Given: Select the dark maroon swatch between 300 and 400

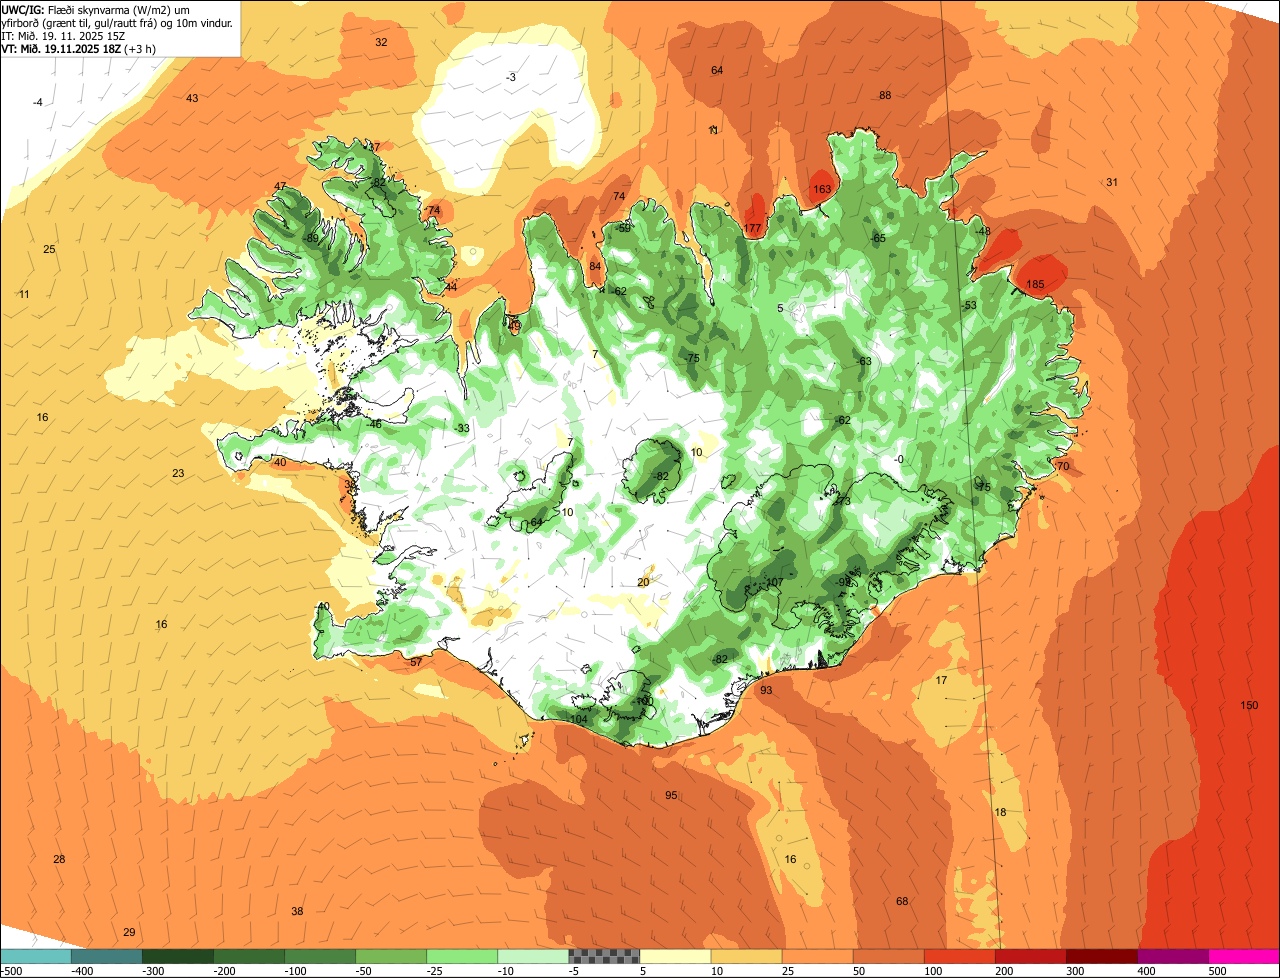Looking at the screenshot, I should point(1100,956).
